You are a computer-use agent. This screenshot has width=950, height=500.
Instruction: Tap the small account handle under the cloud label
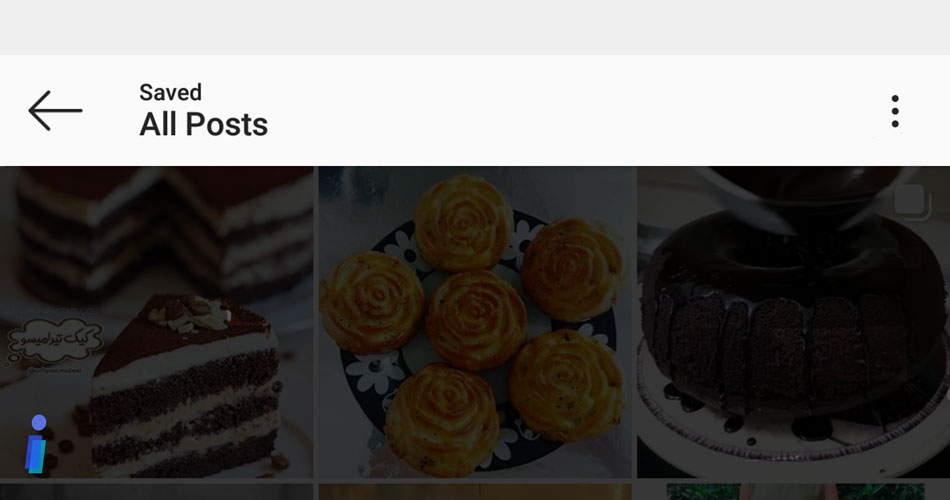click(x=56, y=369)
